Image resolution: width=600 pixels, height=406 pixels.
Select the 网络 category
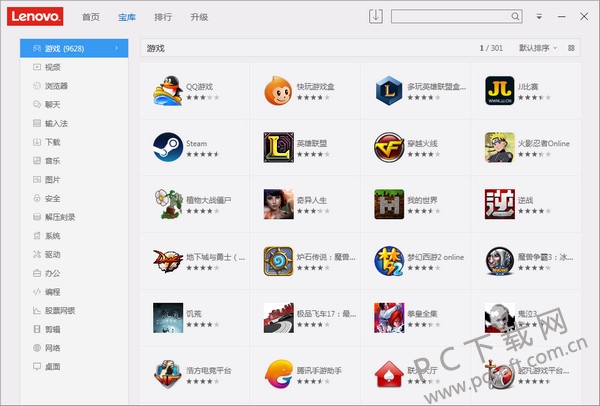74,348
